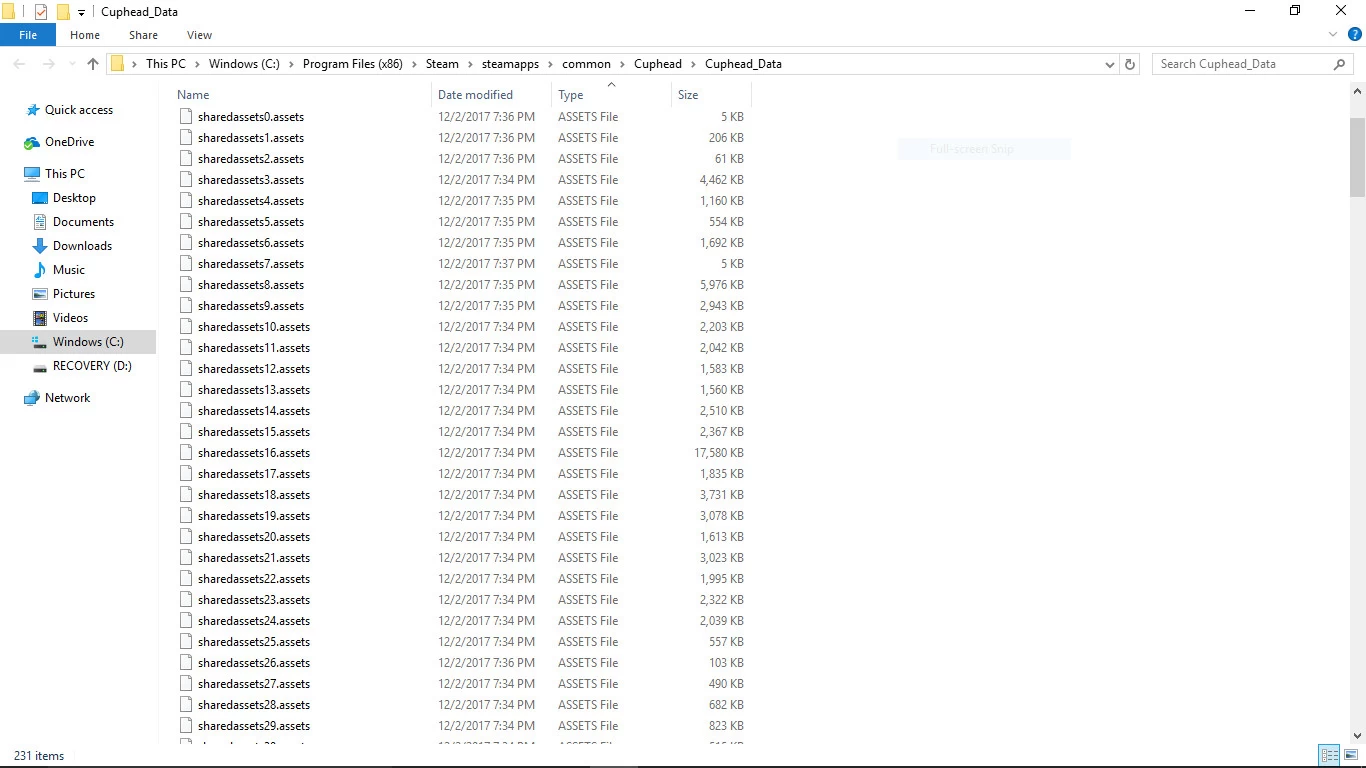This screenshot has height=768, width=1366.
Task: Go back with the Back arrow
Action: [19, 64]
